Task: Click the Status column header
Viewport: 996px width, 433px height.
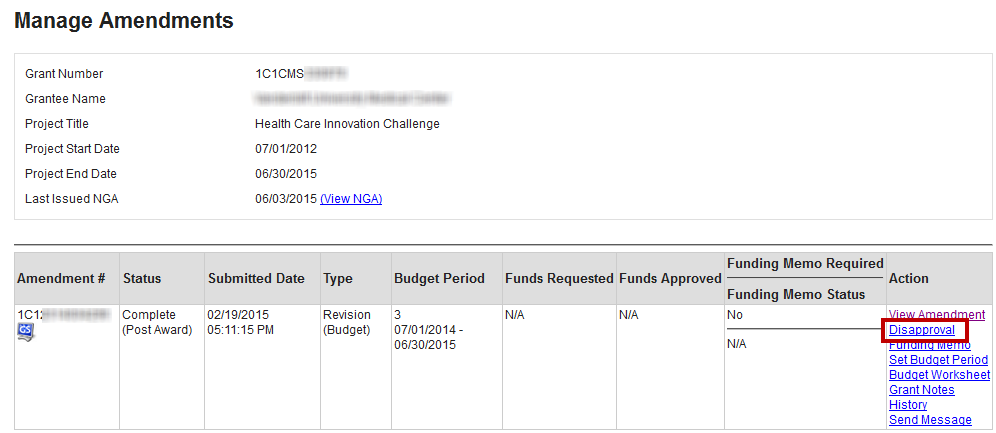Action: tap(142, 278)
